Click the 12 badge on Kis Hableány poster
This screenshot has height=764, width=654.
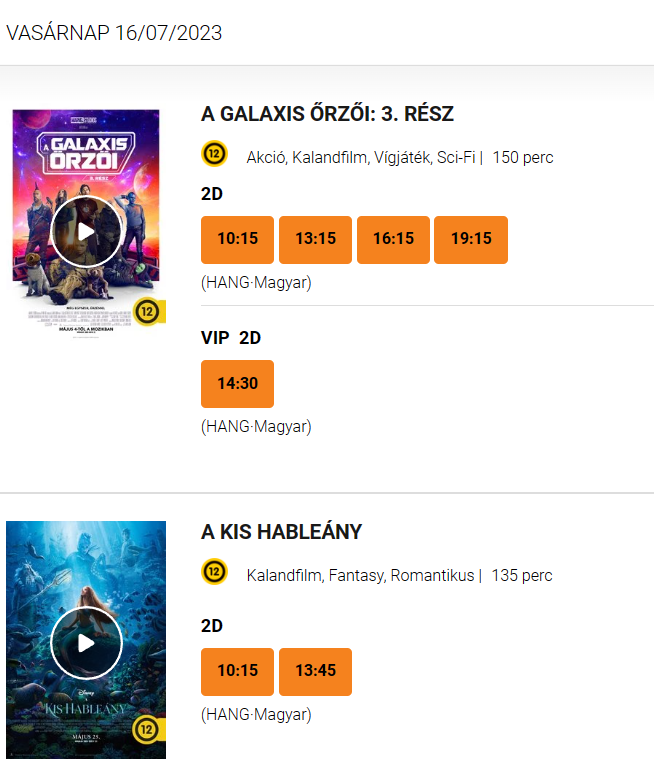[148, 729]
